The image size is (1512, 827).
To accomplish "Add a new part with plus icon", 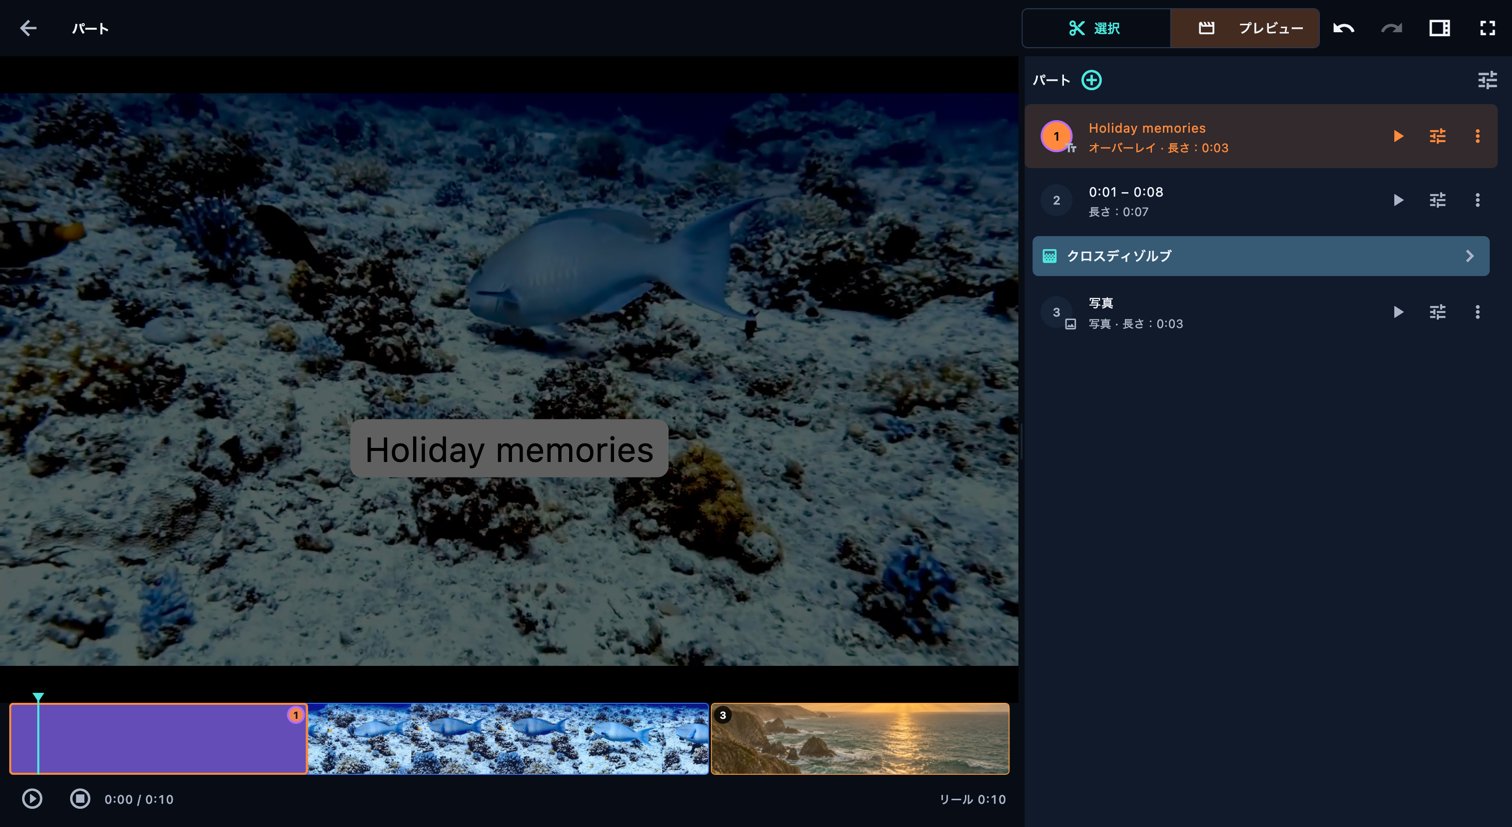I will pyautogui.click(x=1092, y=80).
